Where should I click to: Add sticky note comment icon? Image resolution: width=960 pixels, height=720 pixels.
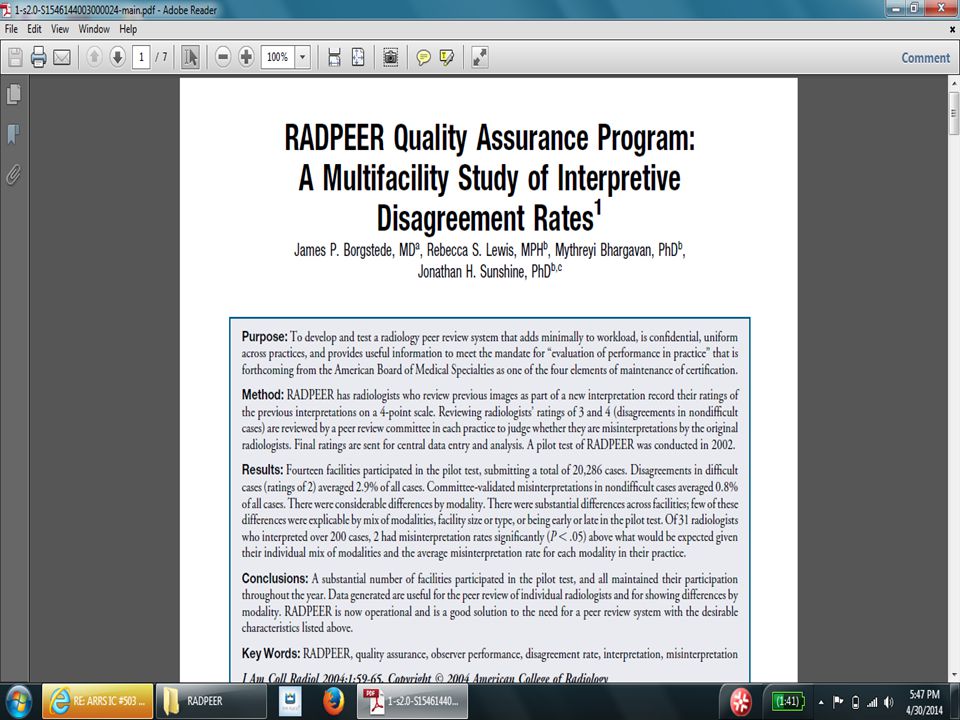423,58
